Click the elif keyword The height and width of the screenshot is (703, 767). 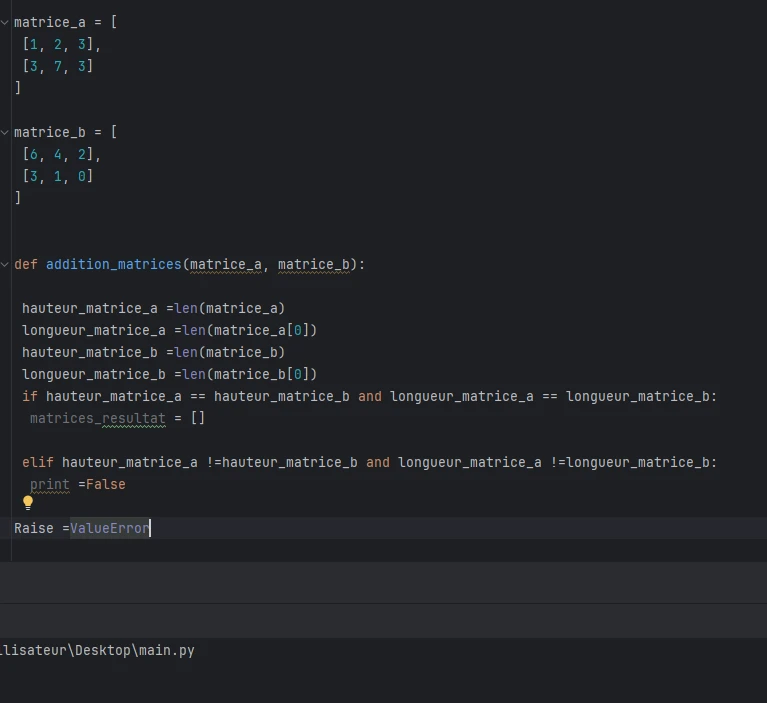point(37,462)
